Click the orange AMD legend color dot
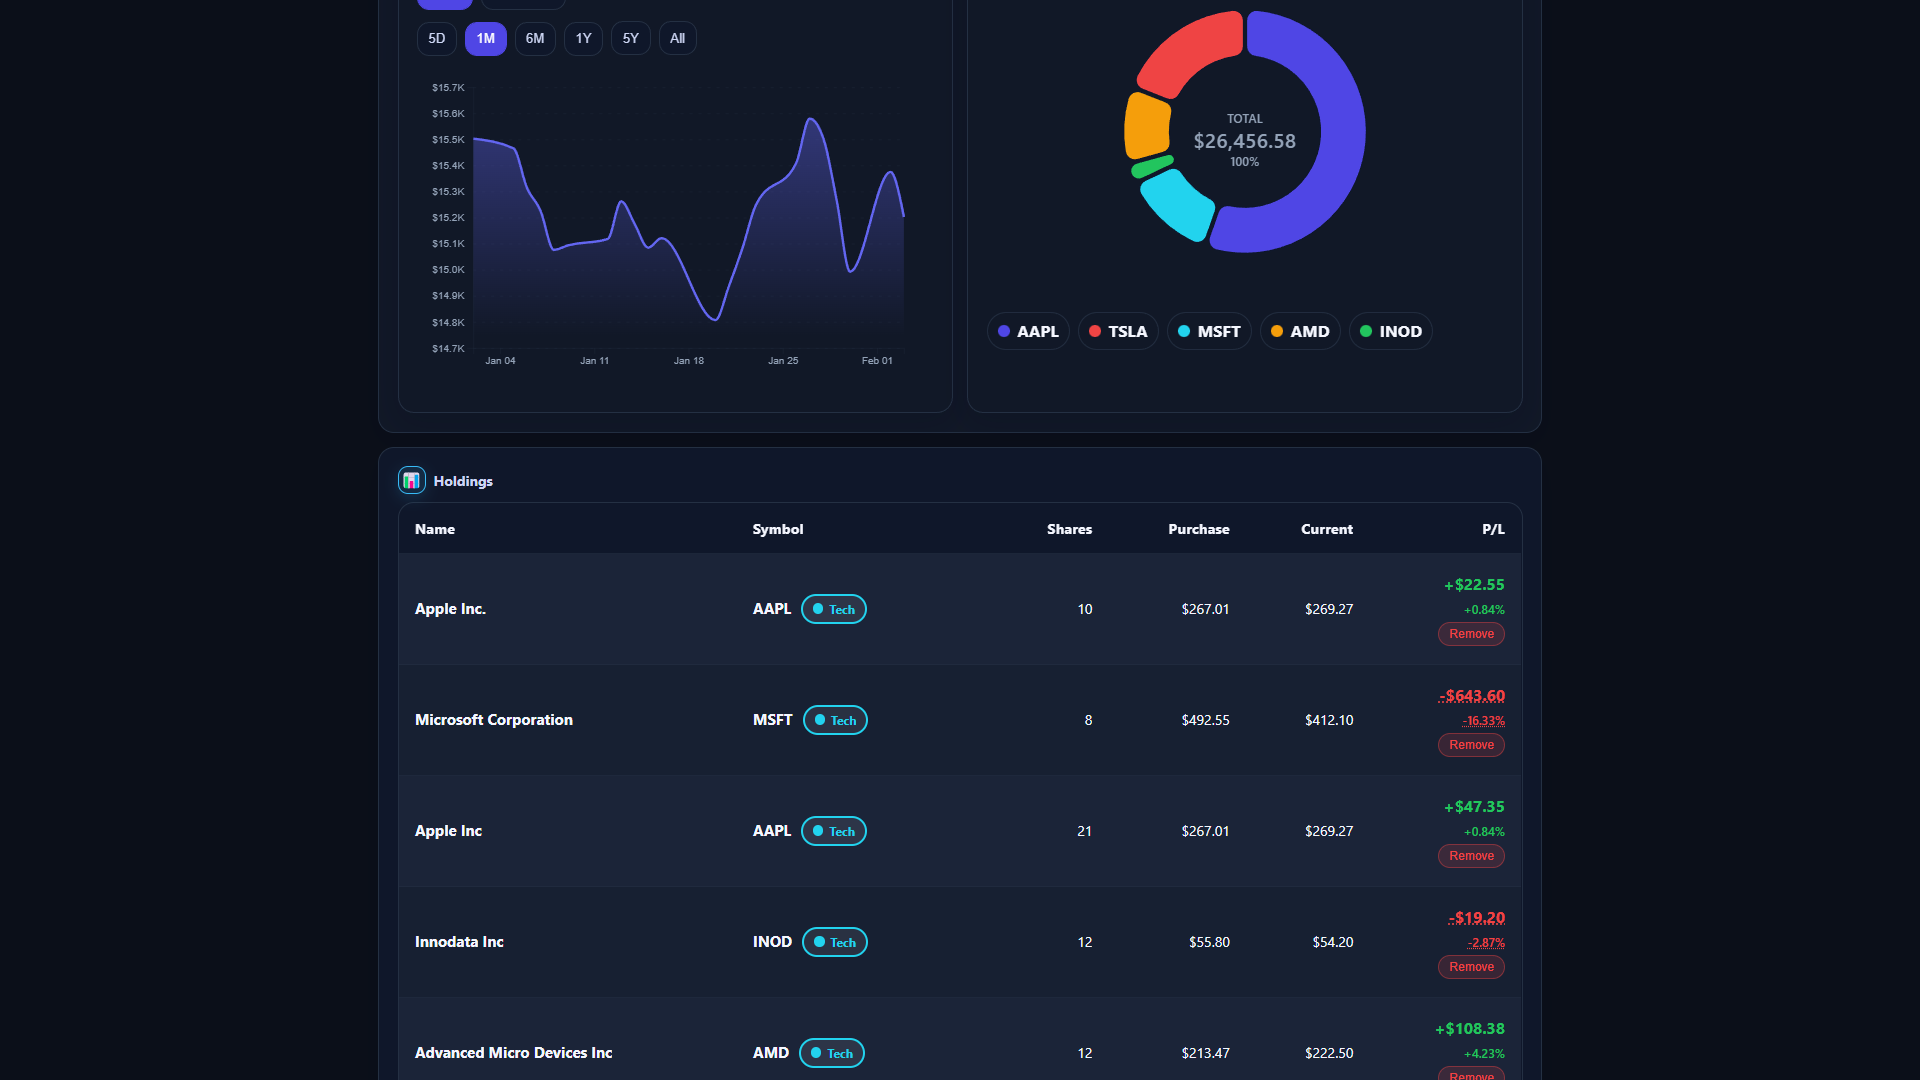The width and height of the screenshot is (1920, 1080). (1276, 331)
